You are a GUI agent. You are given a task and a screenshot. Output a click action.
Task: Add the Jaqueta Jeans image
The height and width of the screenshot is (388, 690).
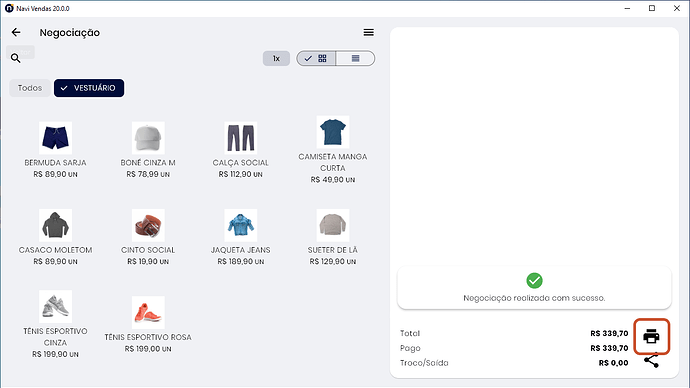pos(240,225)
